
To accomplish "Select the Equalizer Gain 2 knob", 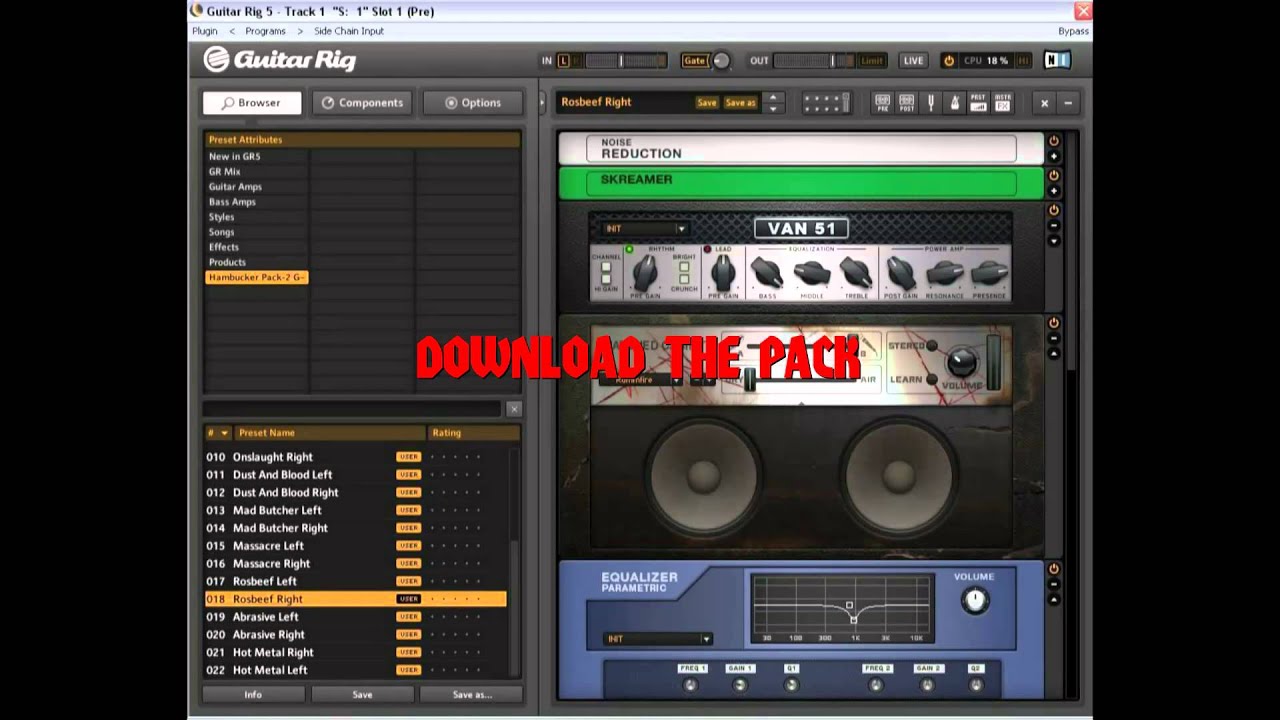I will click(927, 685).
